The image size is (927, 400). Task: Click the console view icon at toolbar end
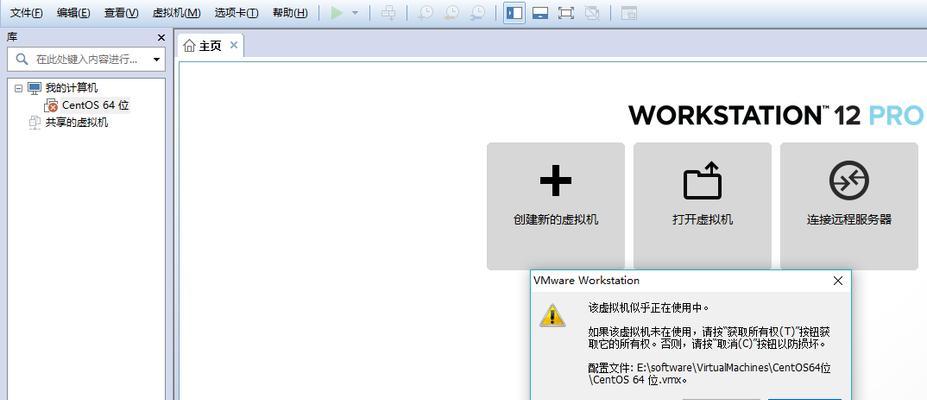click(x=628, y=13)
